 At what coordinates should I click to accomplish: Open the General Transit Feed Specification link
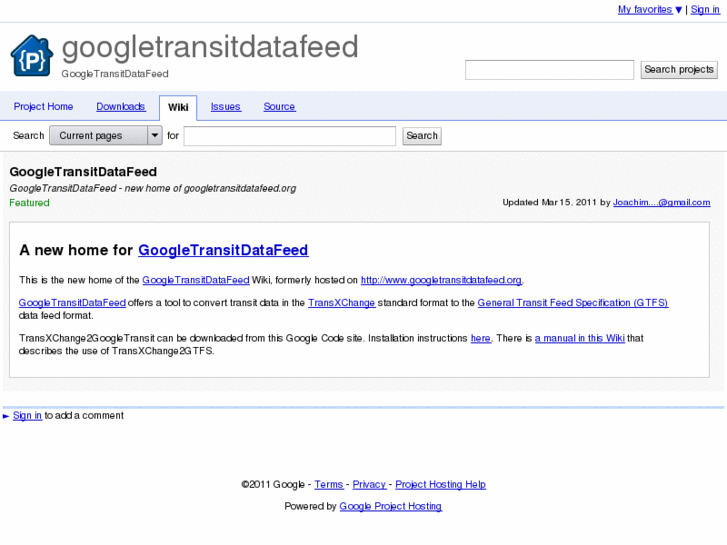click(572, 303)
